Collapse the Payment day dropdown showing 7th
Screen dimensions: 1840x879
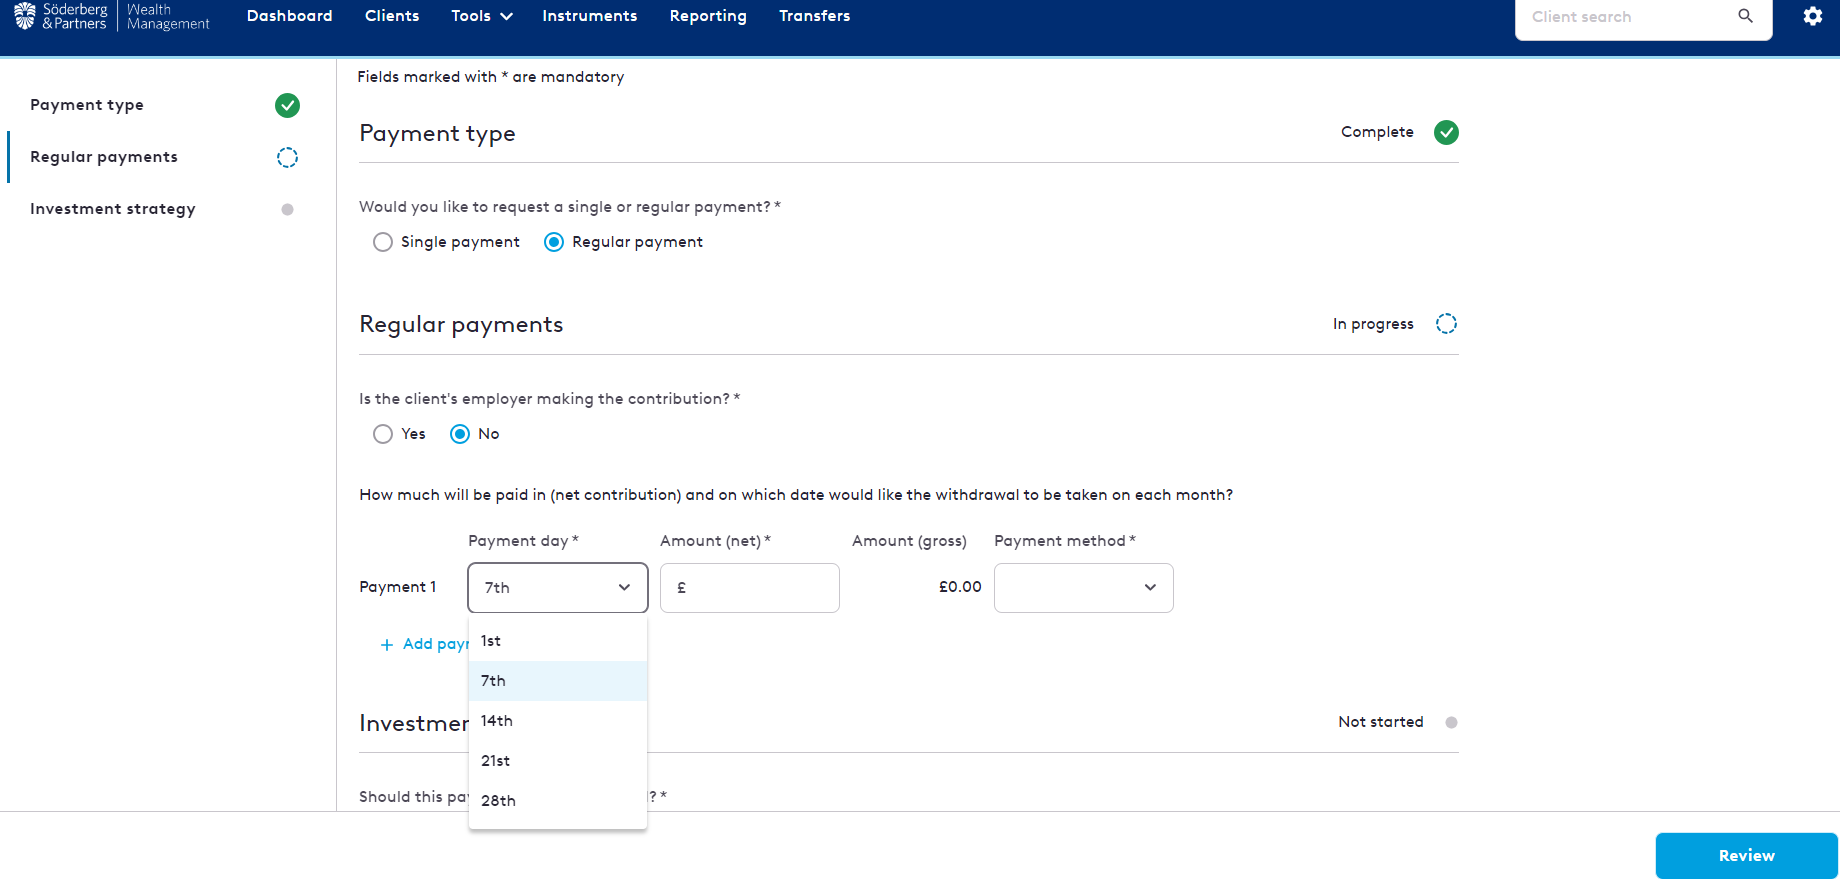tap(558, 588)
